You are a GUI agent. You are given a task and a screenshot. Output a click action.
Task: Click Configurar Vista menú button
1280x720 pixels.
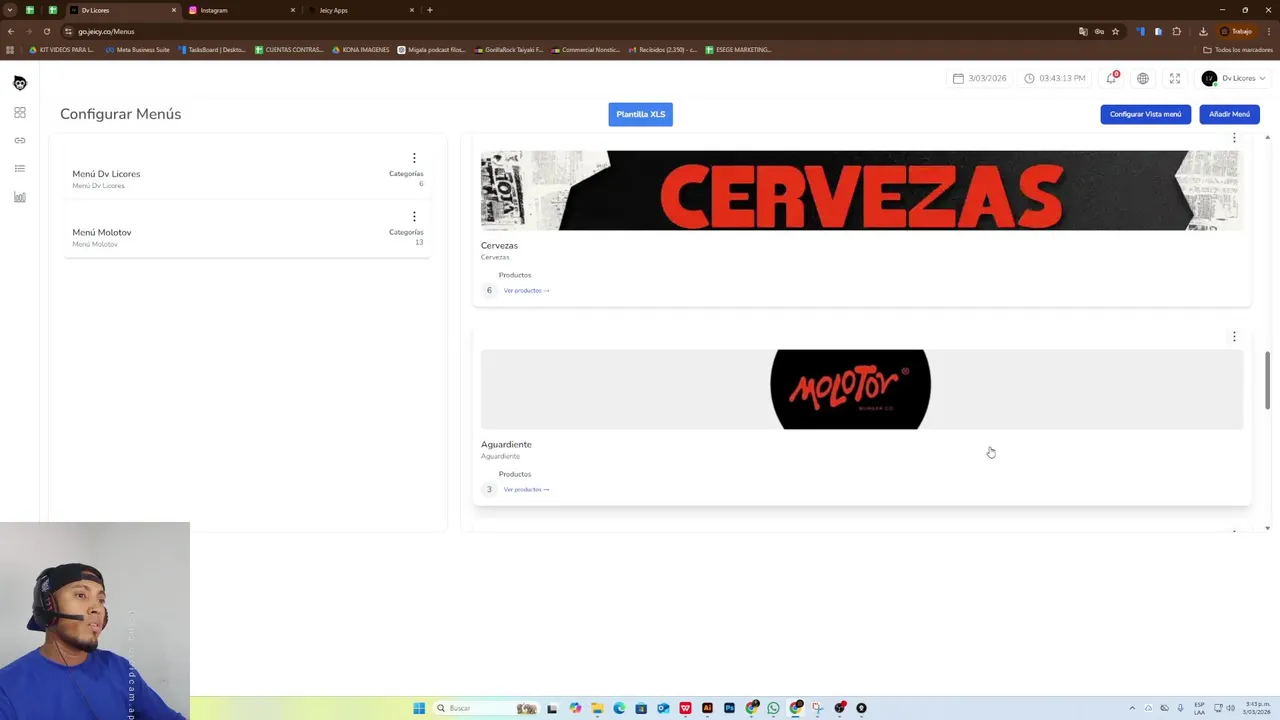(x=1145, y=114)
